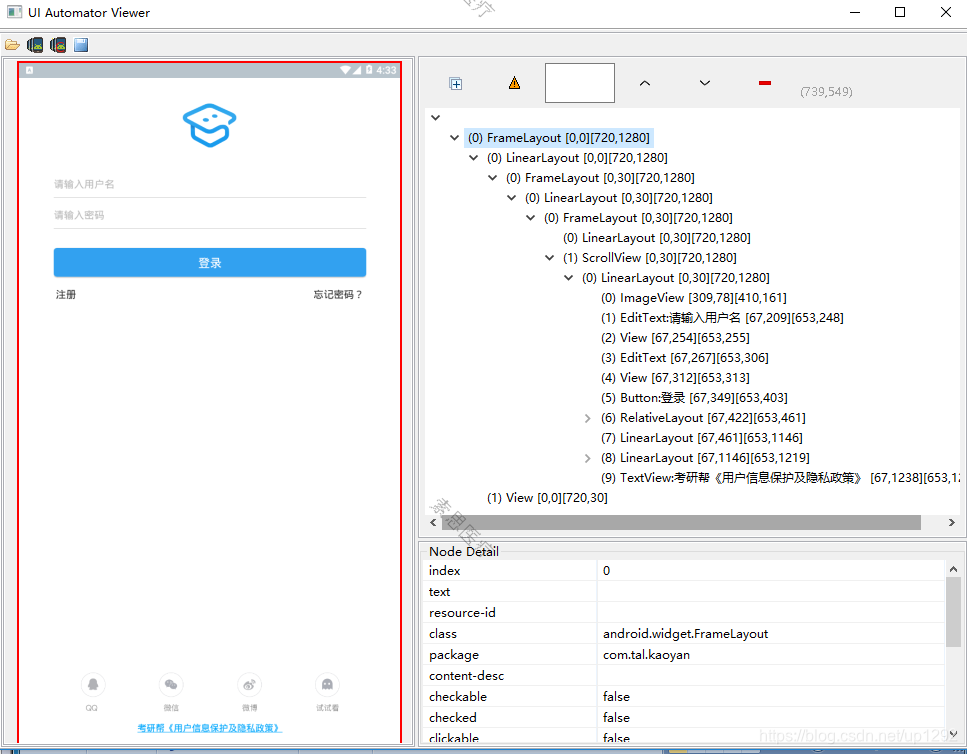Screen dimensions: 967x754
Task: Click the privacy policy link in the screenshot
Action: 209,728
